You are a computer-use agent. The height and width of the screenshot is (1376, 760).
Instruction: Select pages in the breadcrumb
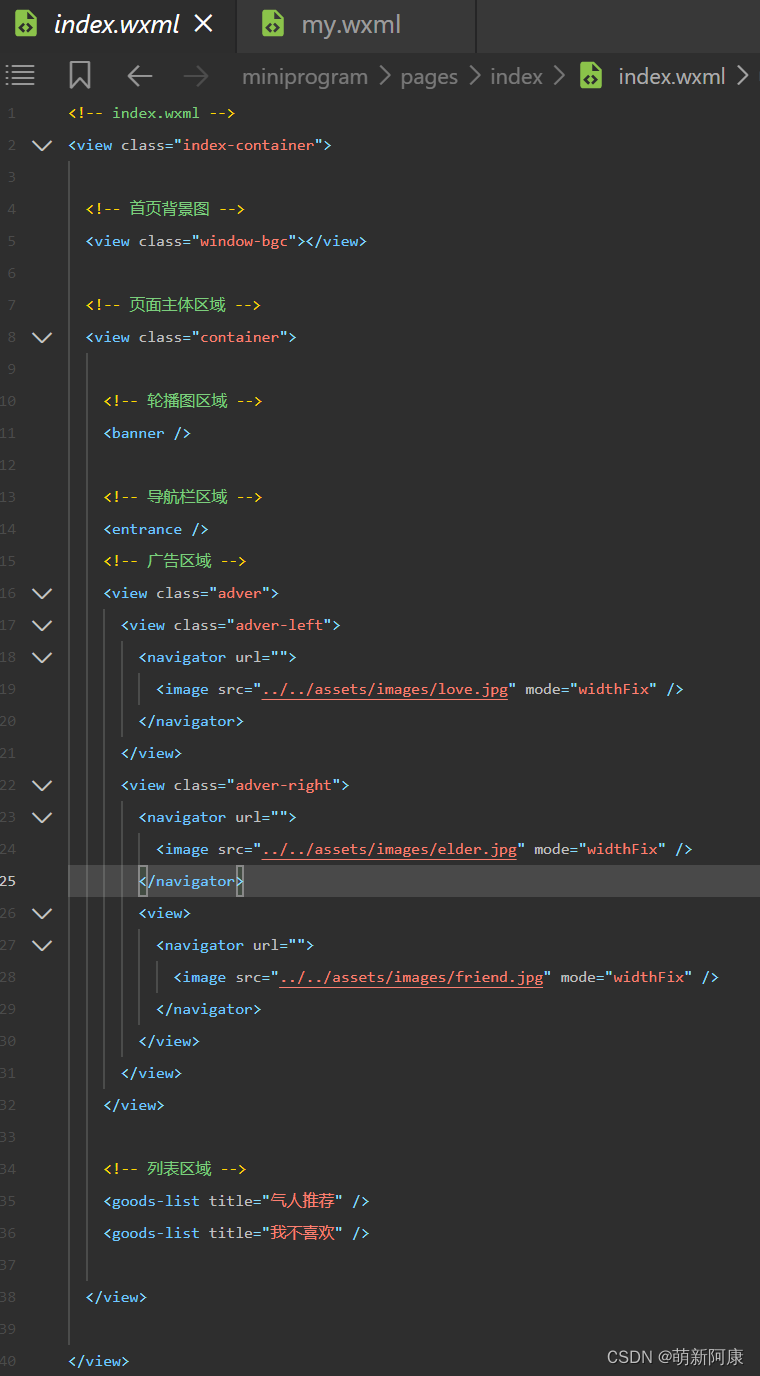tap(429, 77)
